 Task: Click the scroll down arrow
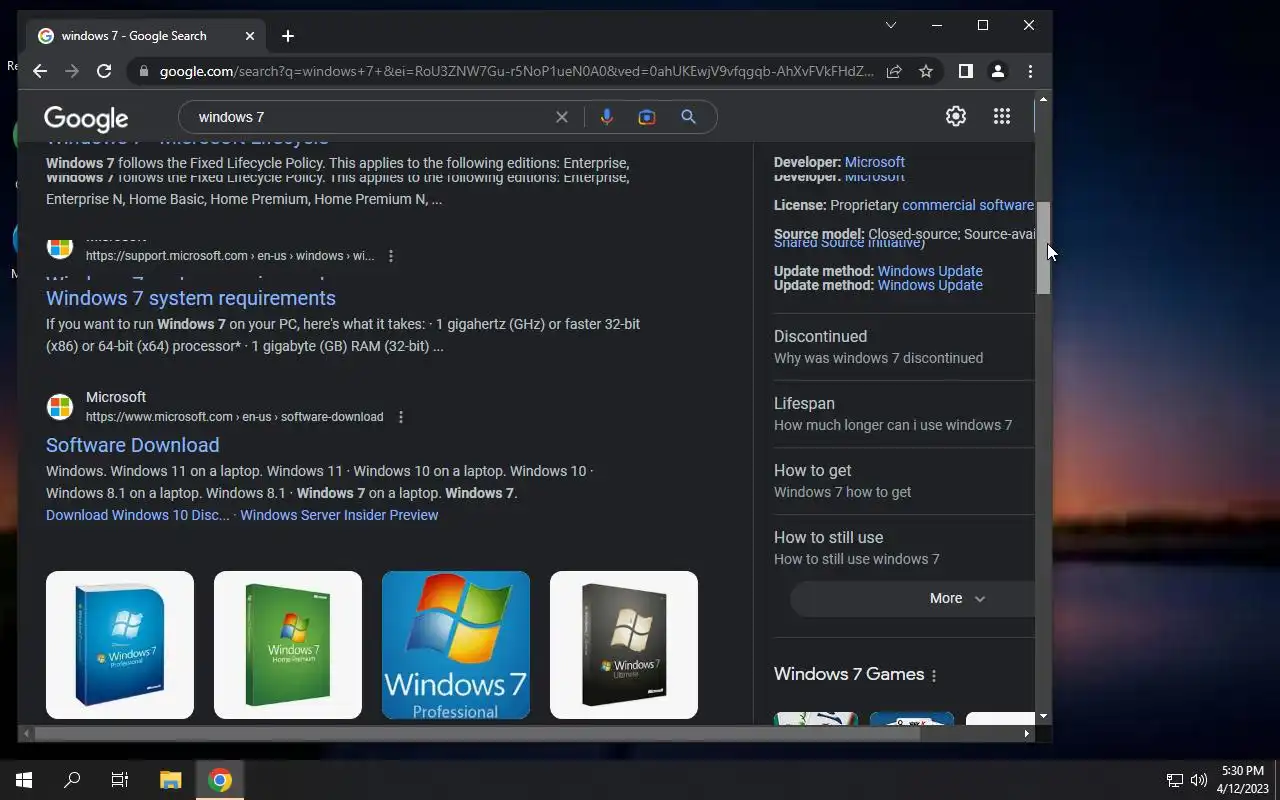pos(1043,716)
